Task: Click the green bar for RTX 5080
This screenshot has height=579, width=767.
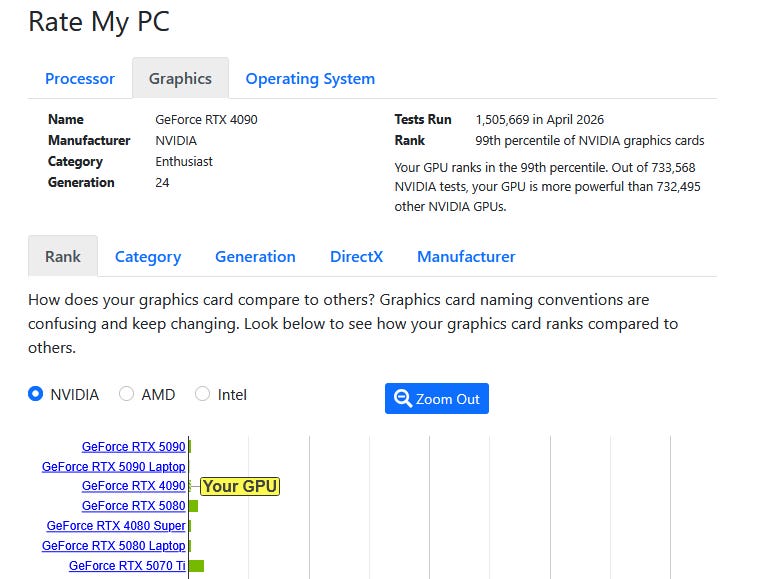Action: click(x=193, y=506)
